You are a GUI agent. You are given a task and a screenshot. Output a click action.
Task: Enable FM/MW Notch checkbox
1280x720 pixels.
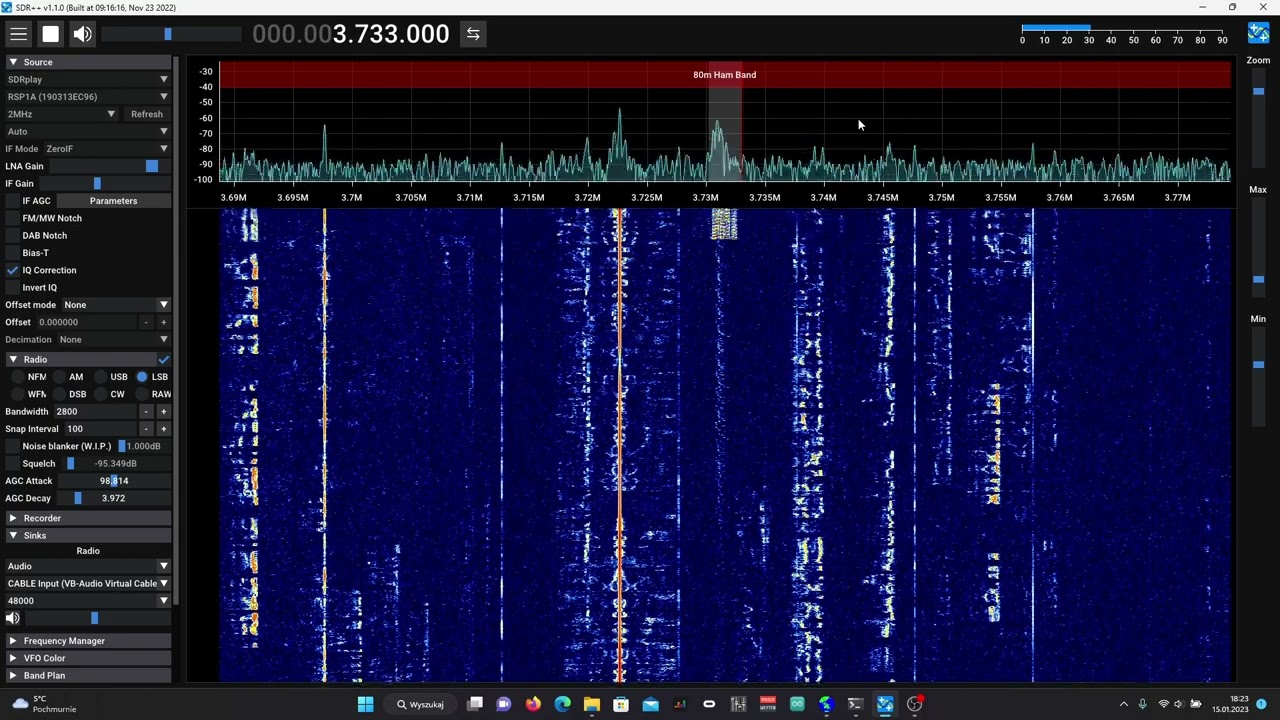[13, 218]
